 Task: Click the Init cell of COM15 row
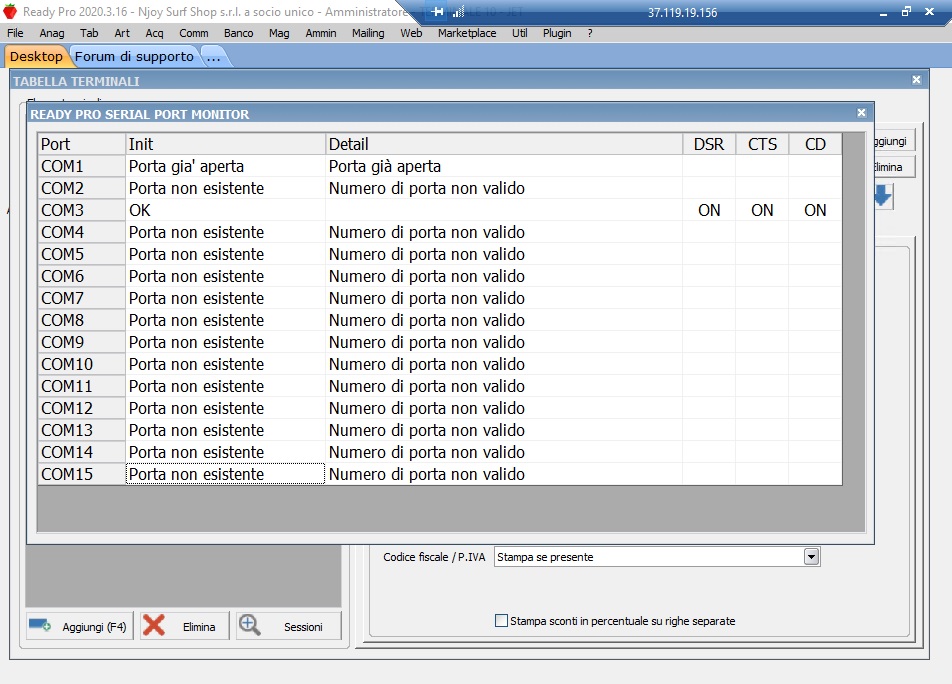pos(225,474)
